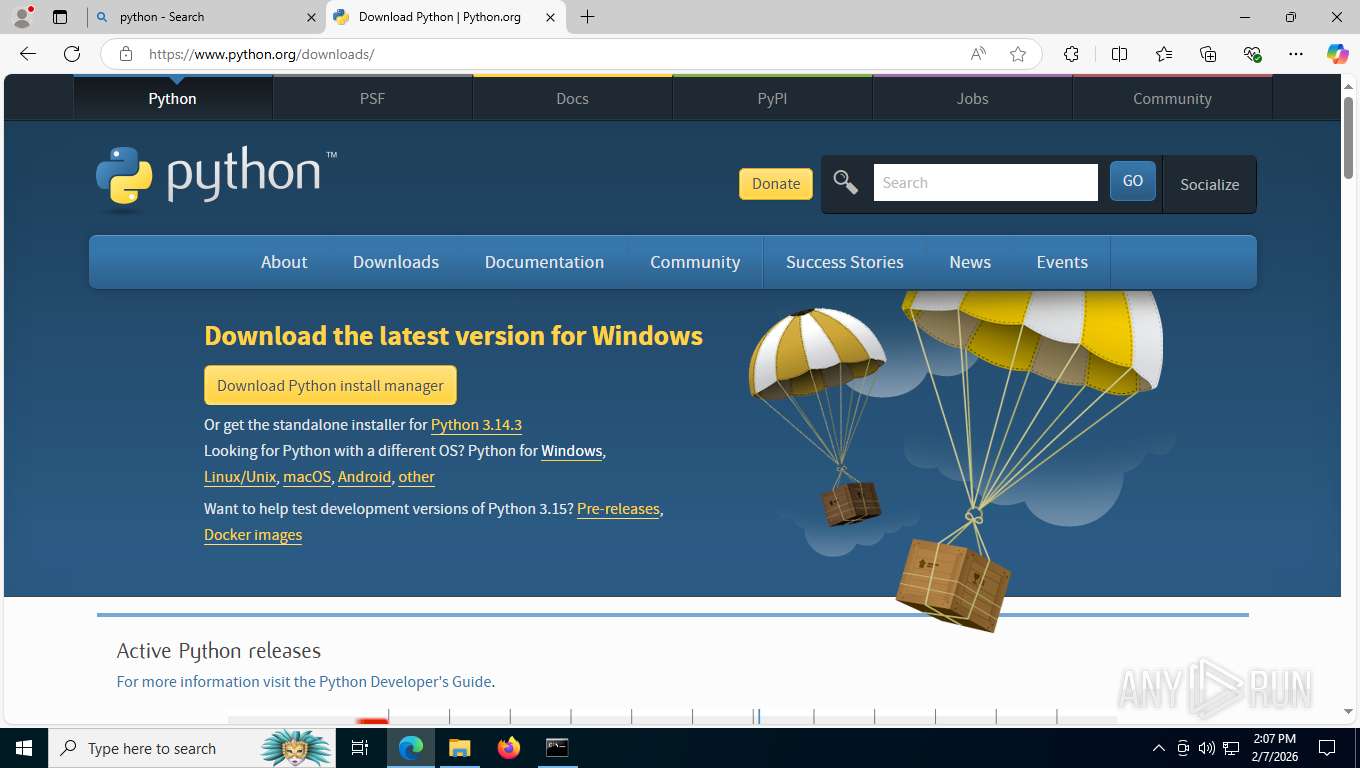Image resolution: width=1360 pixels, height=768 pixels.
Task: Open the Documentation menu
Action: [x=544, y=262]
